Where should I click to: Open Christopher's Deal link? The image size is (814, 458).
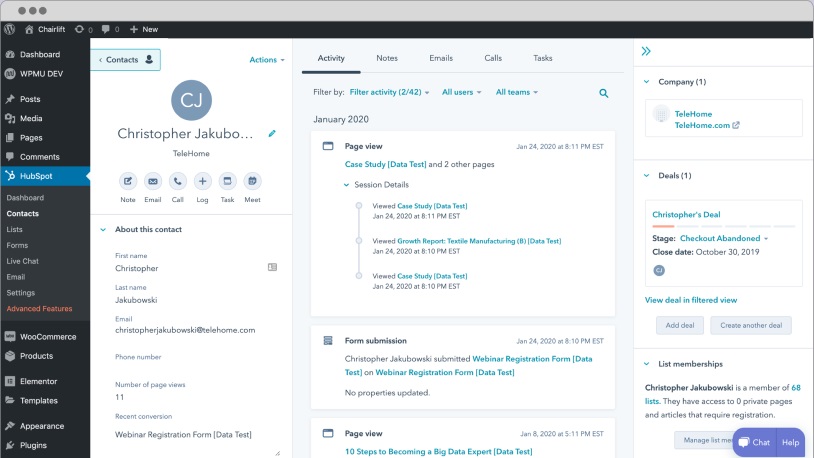pos(686,214)
